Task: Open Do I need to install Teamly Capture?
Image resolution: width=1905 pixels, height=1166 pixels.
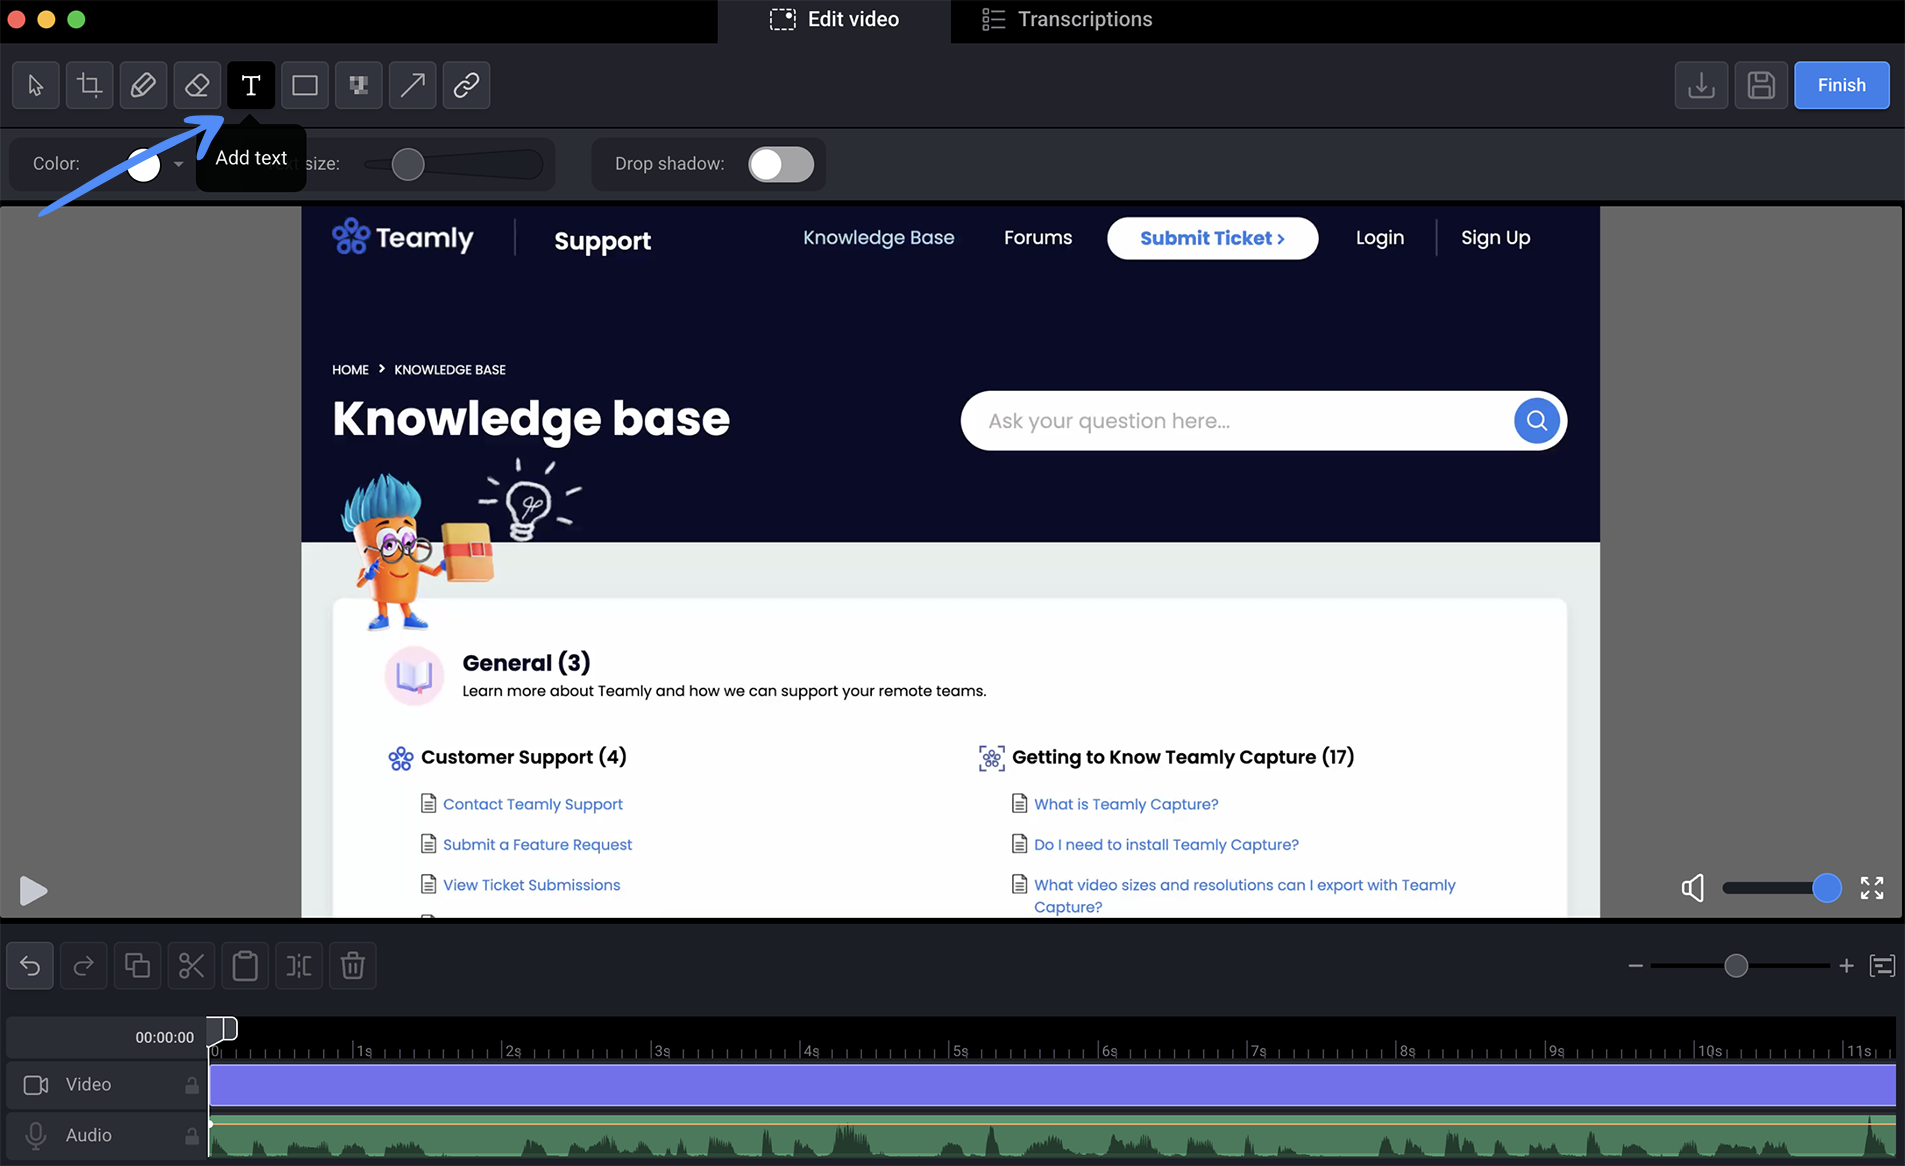Action: [x=1166, y=845]
